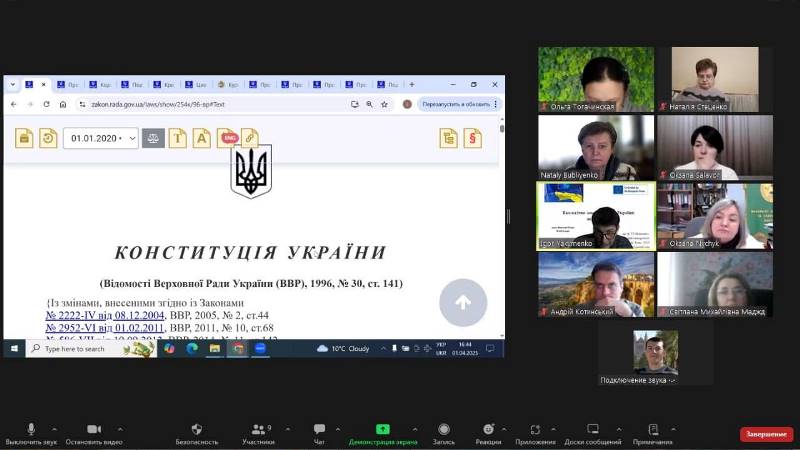Open law link № 2222-IV від 08.12.2004
The height and width of the screenshot is (450, 800).
tap(105, 315)
